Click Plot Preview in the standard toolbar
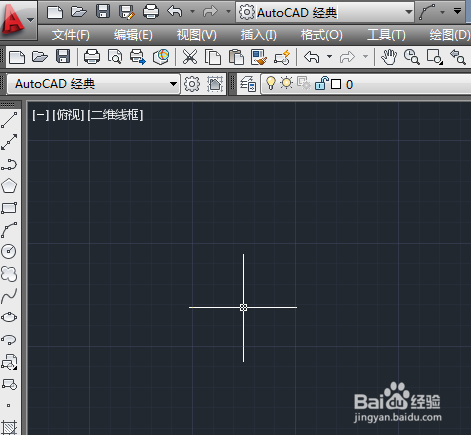Viewport: 471px width, 435px height. click(x=115, y=57)
